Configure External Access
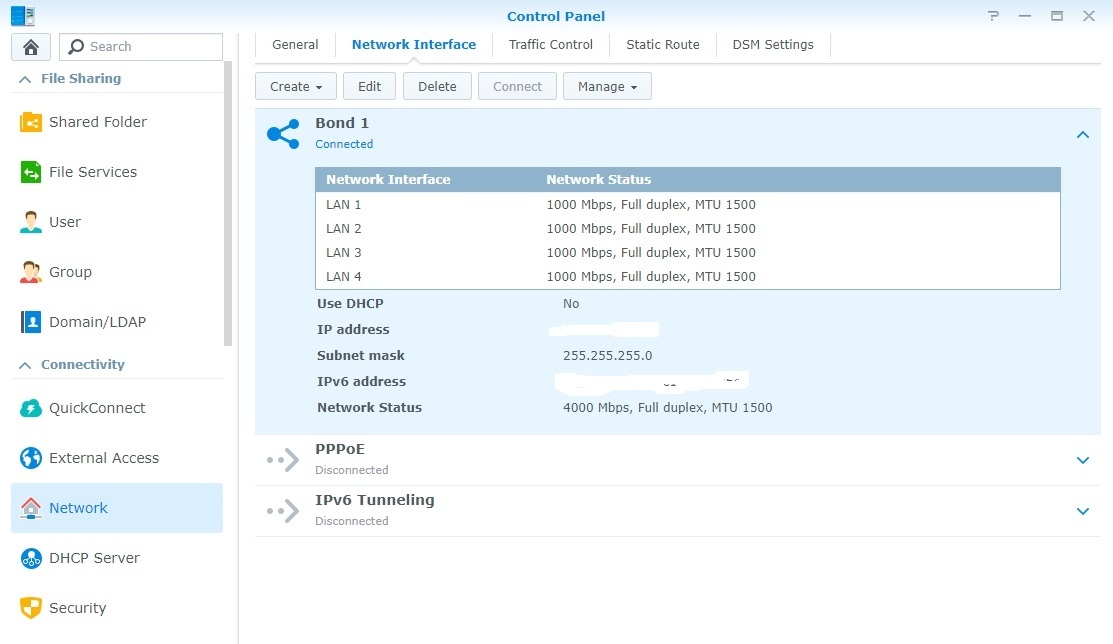 point(104,457)
